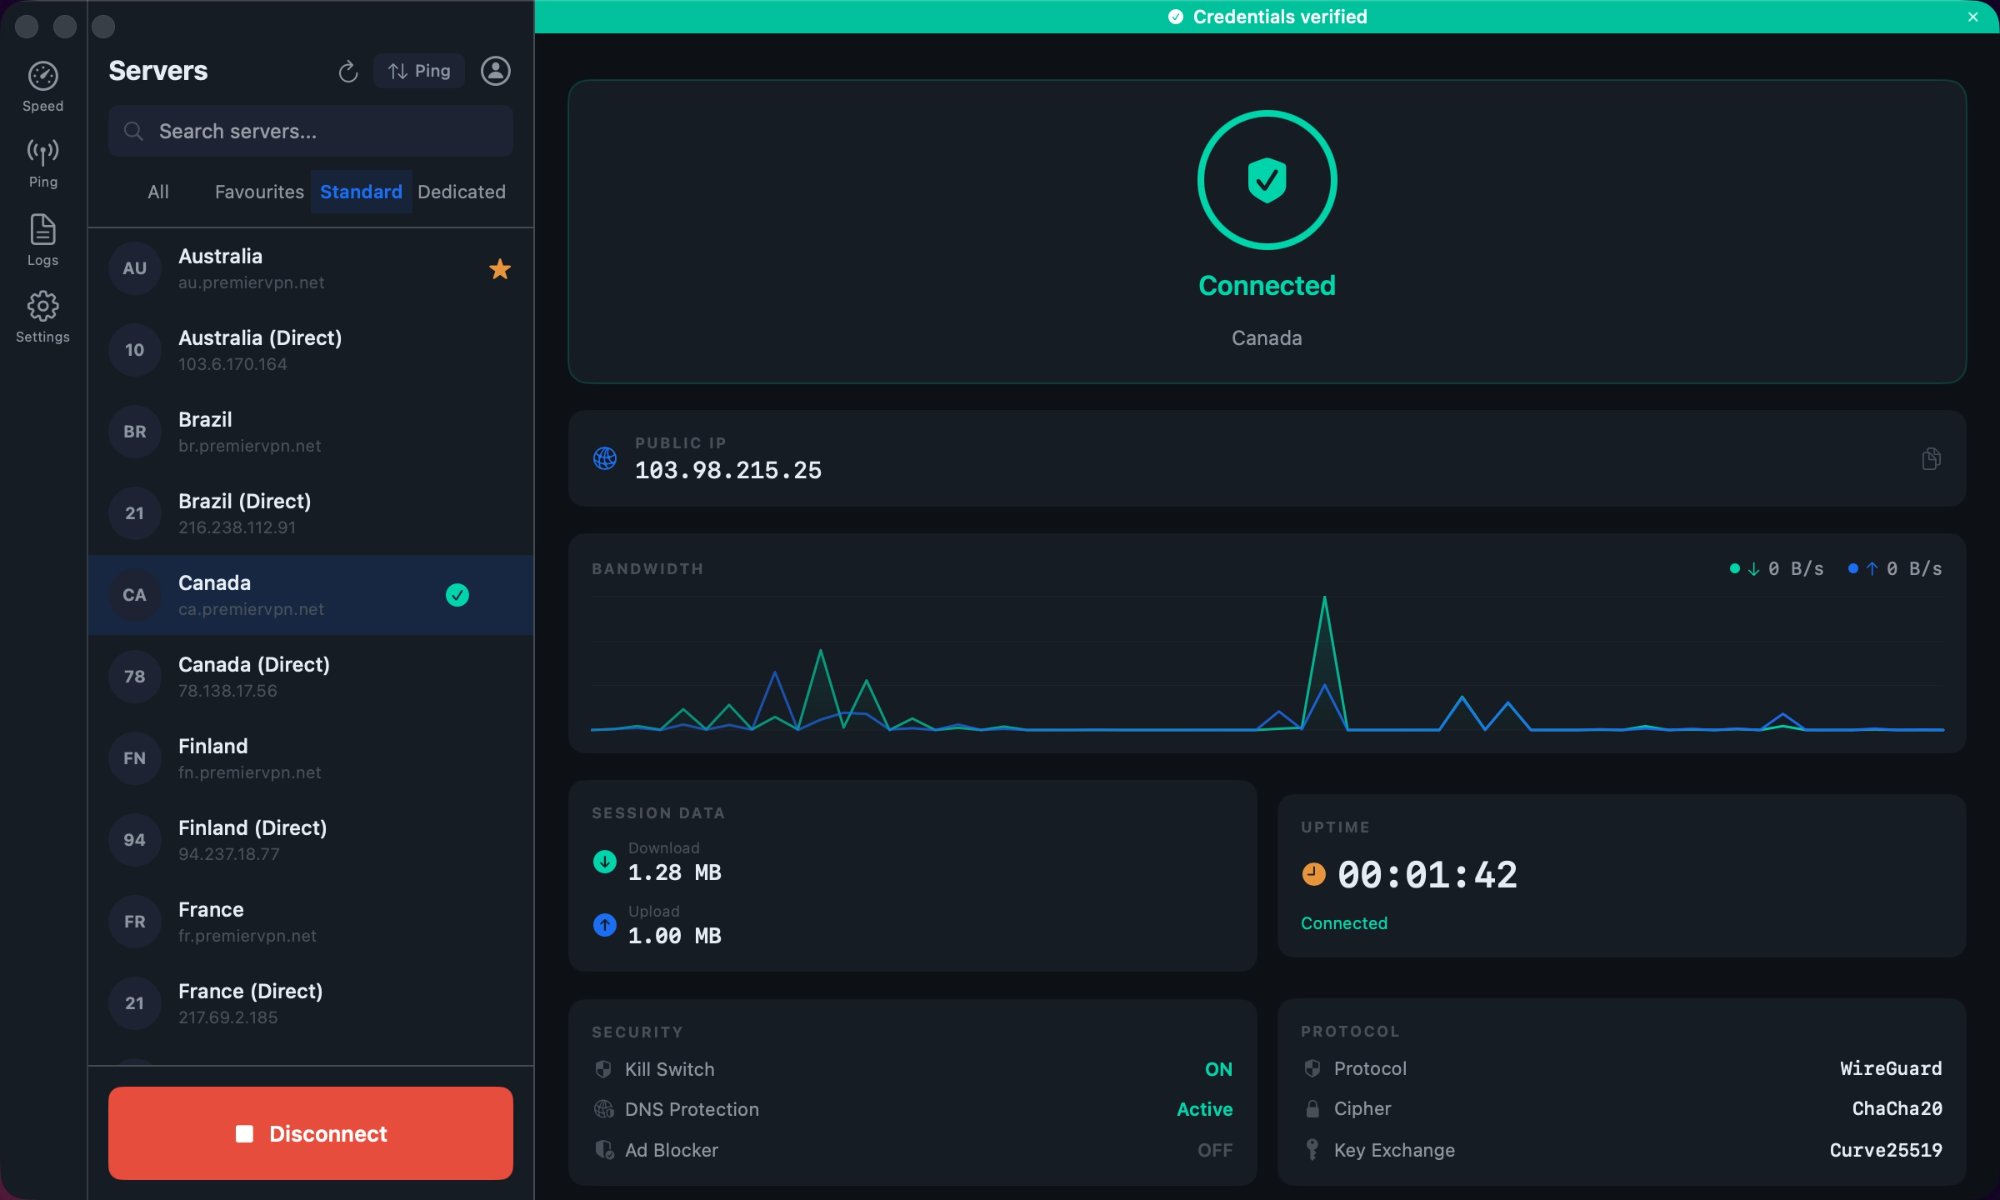Refresh the server list
Image resolution: width=2000 pixels, height=1200 pixels.
click(348, 71)
